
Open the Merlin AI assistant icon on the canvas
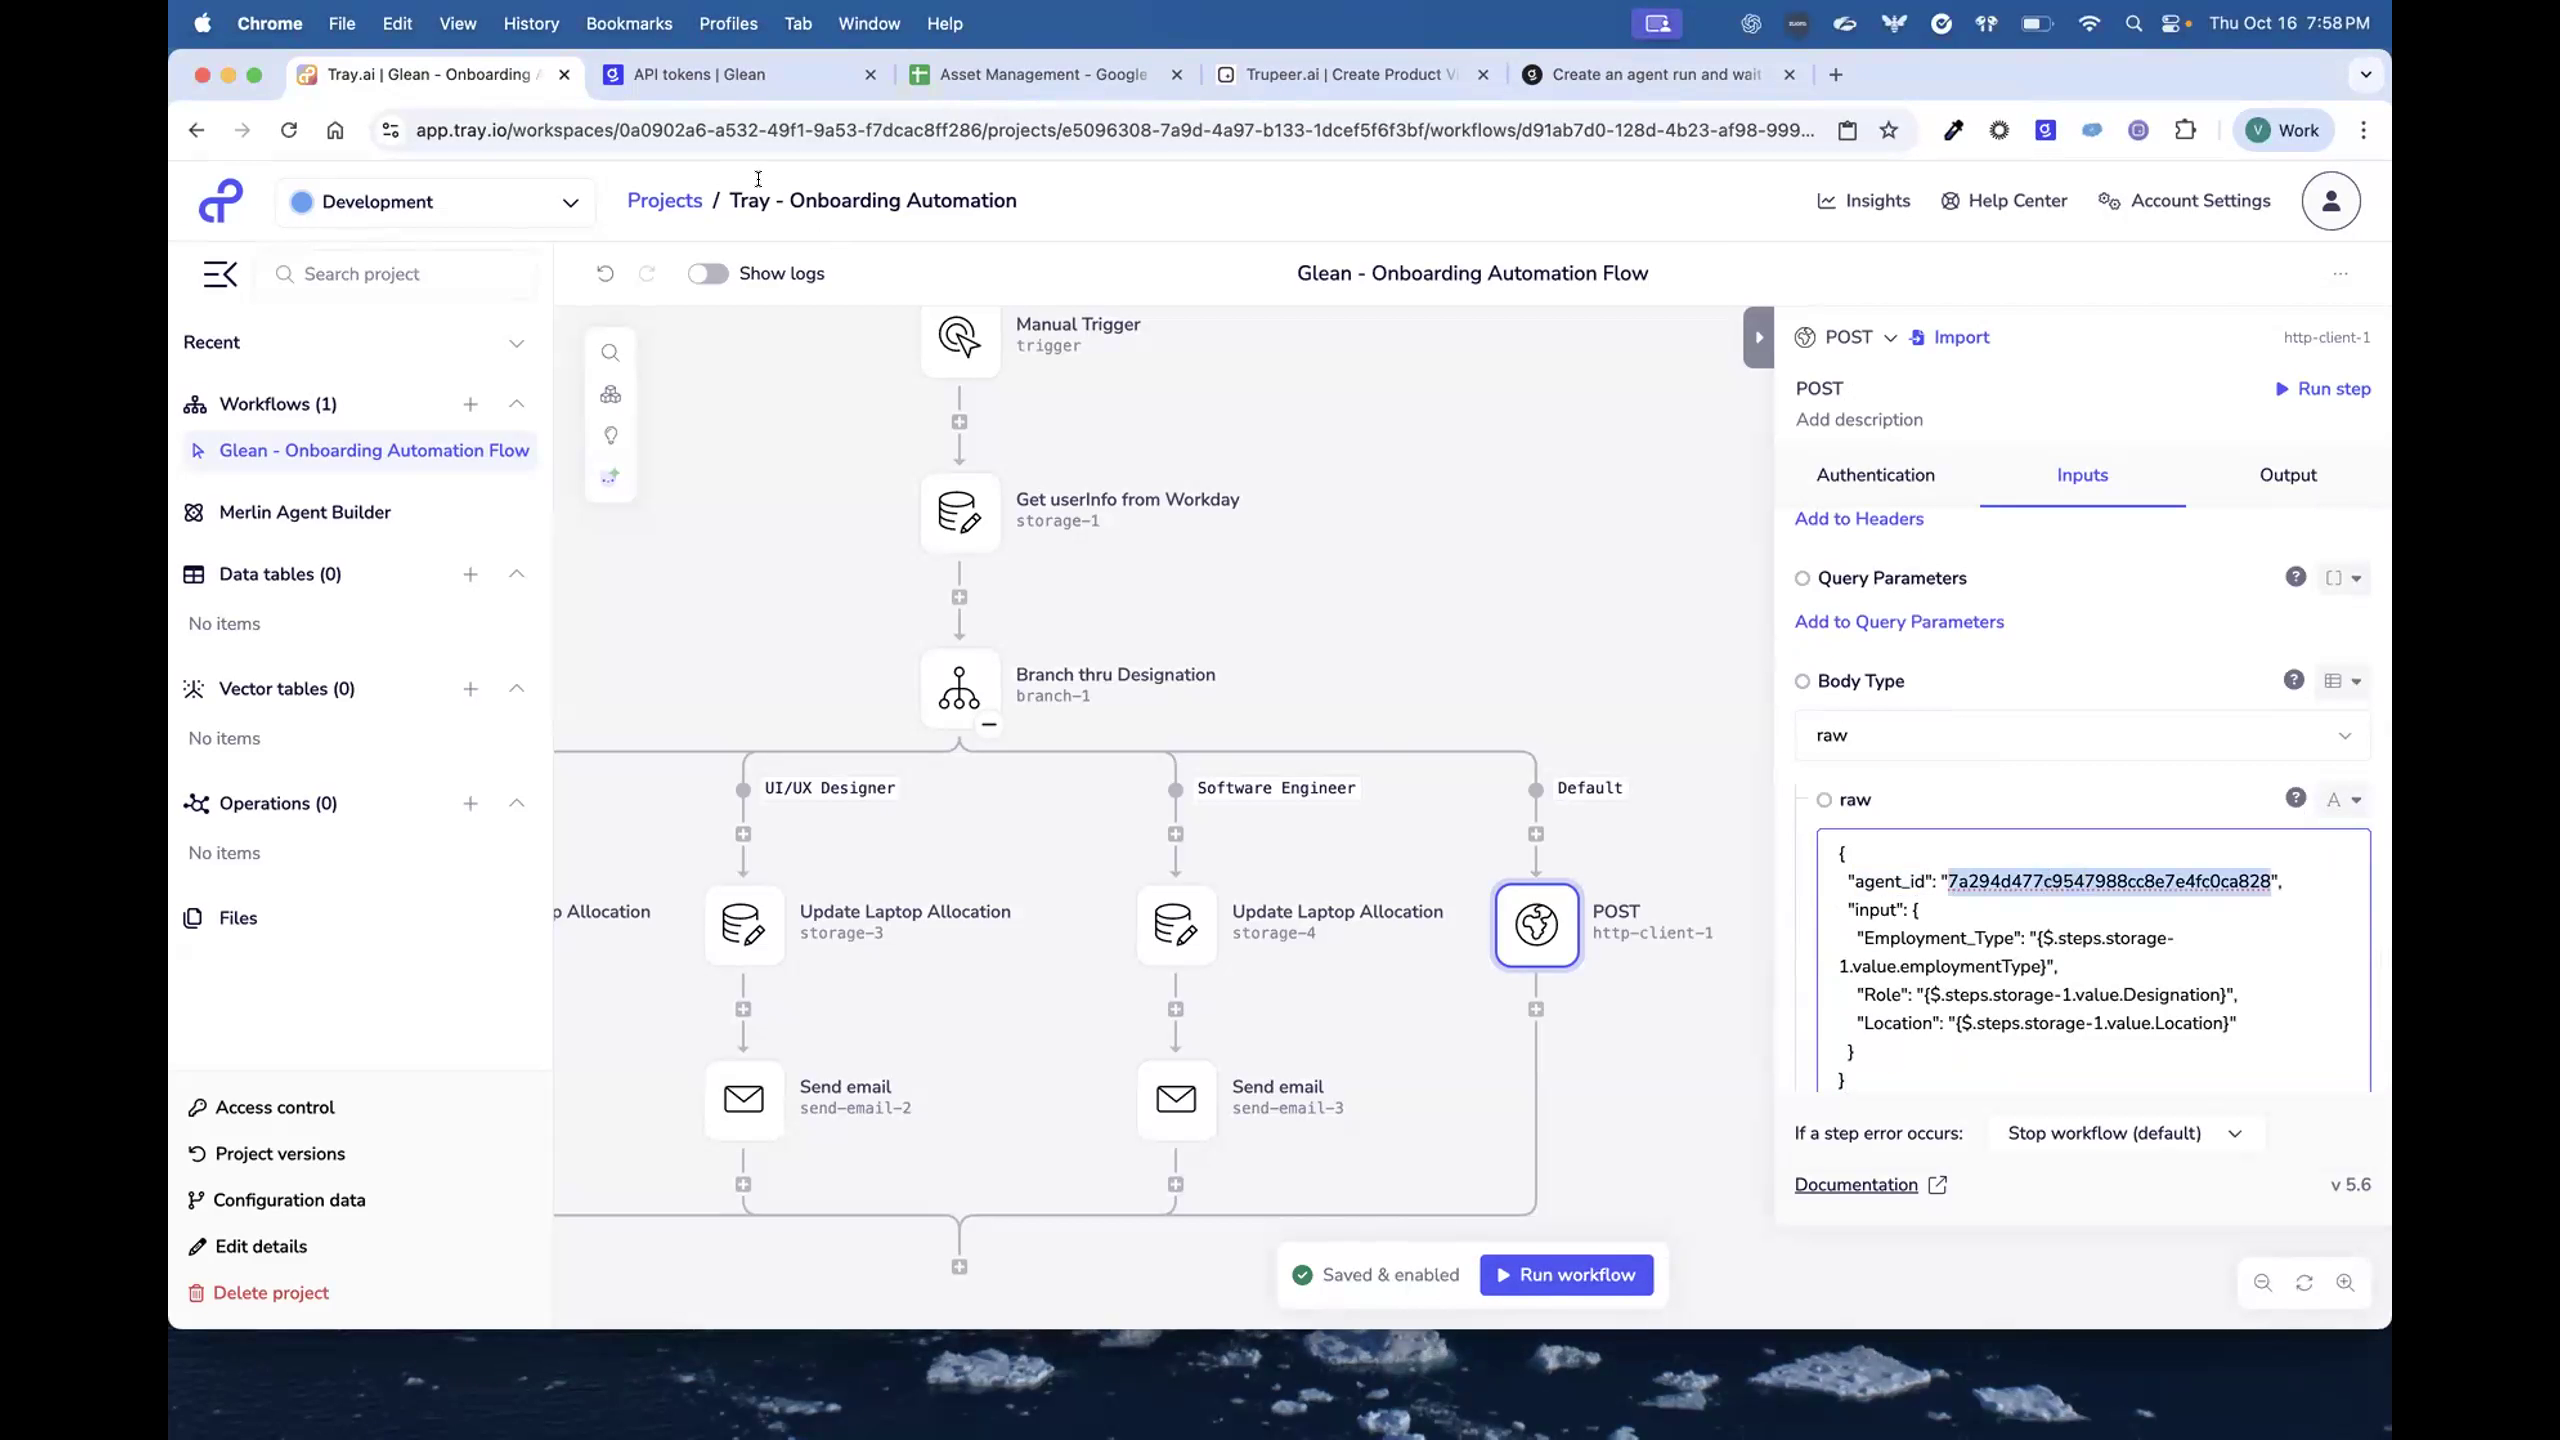point(610,476)
